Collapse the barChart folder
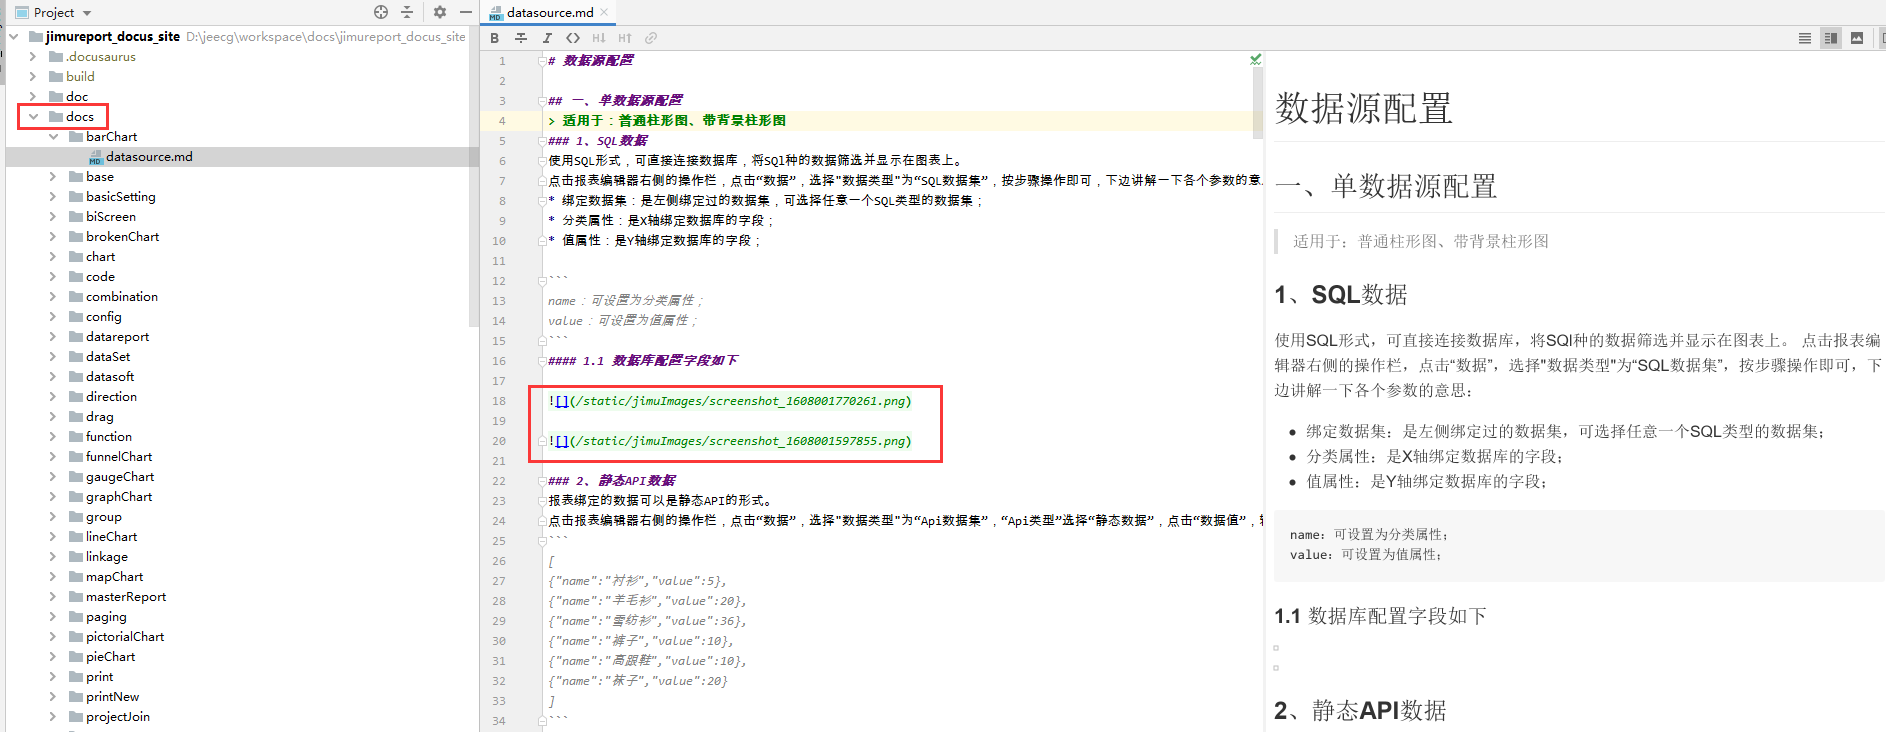Viewport: 1886px width, 732px height. tap(53, 137)
